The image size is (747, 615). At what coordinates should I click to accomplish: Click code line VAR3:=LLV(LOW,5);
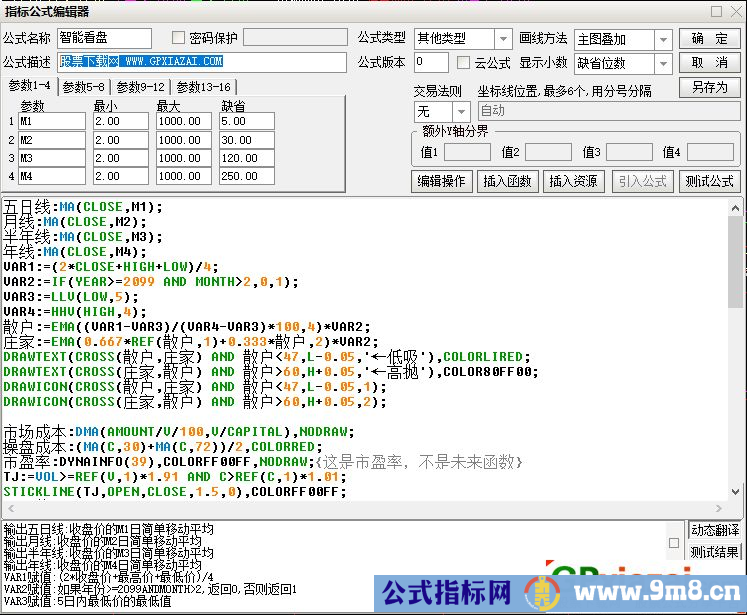71,297
